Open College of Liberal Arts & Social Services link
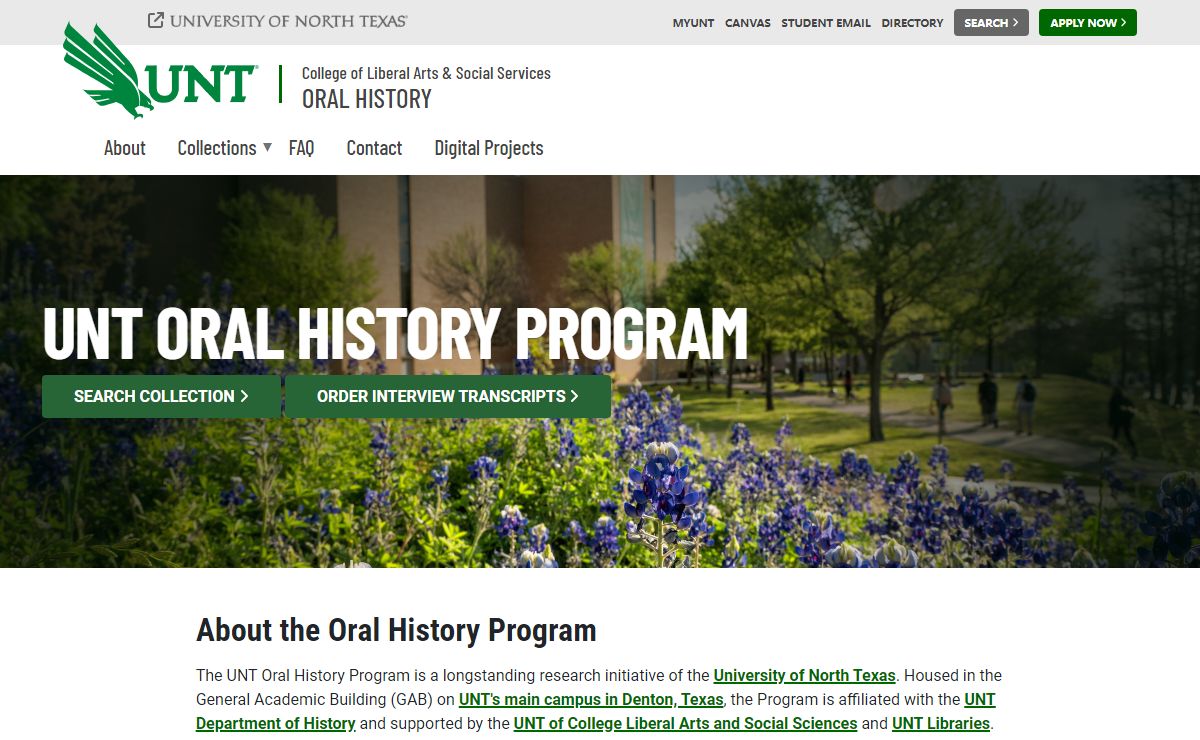This screenshot has height=740, width=1200. 426,73
